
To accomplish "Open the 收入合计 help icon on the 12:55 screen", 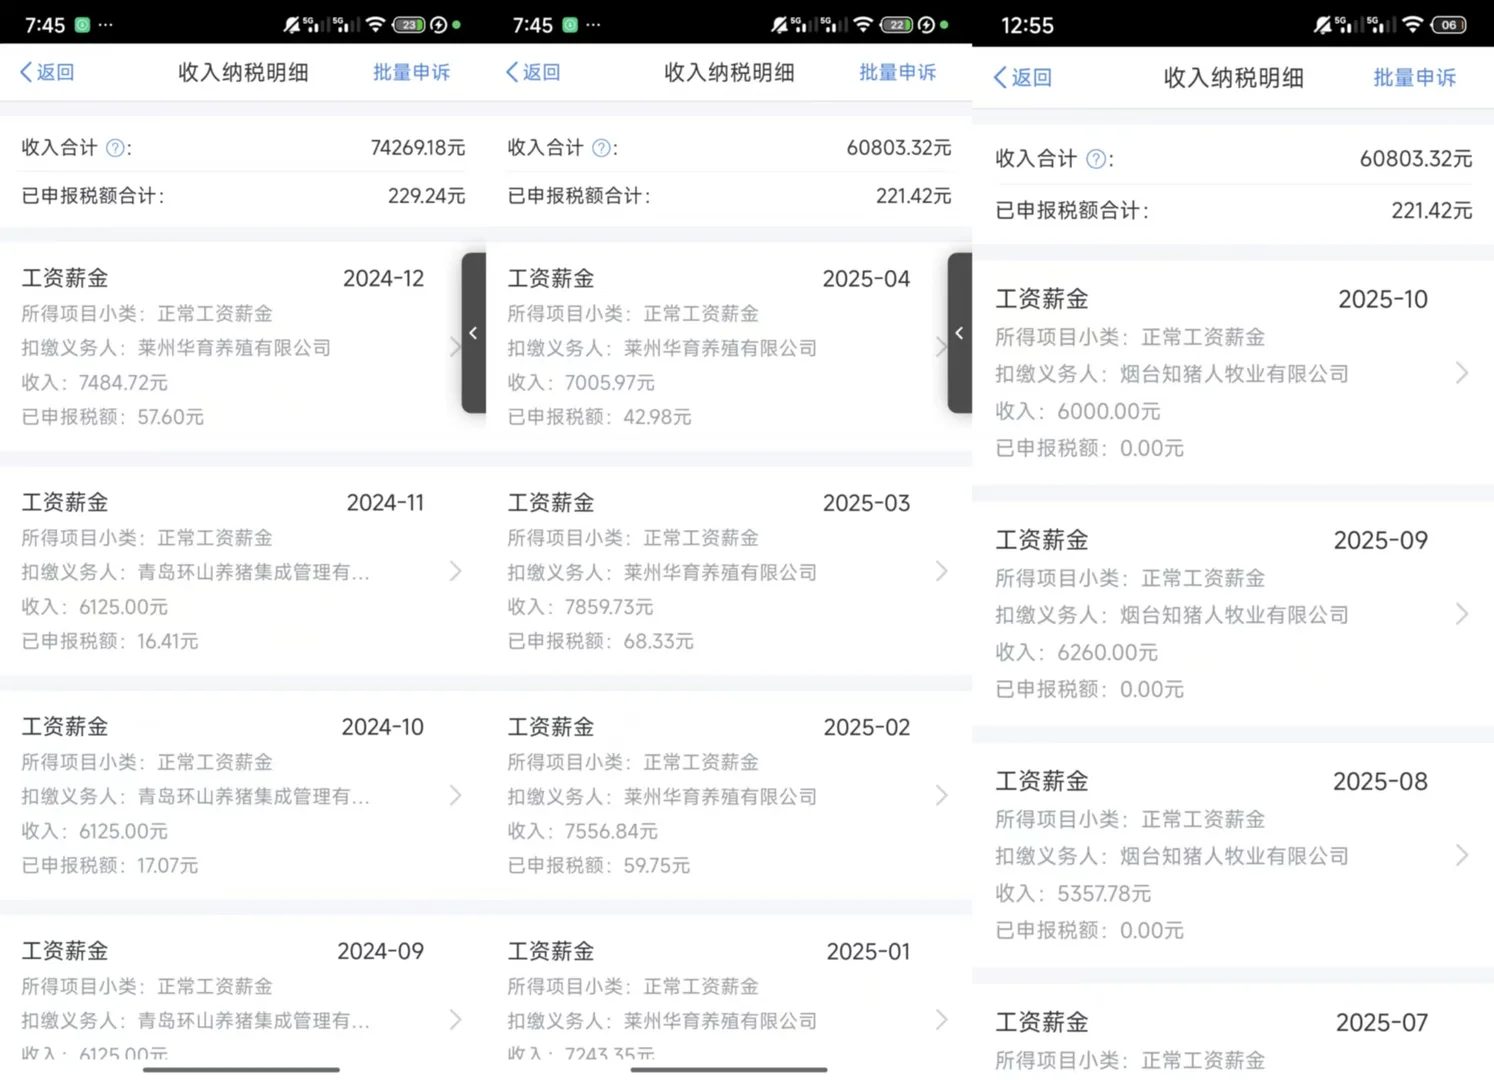I will click(x=1096, y=159).
